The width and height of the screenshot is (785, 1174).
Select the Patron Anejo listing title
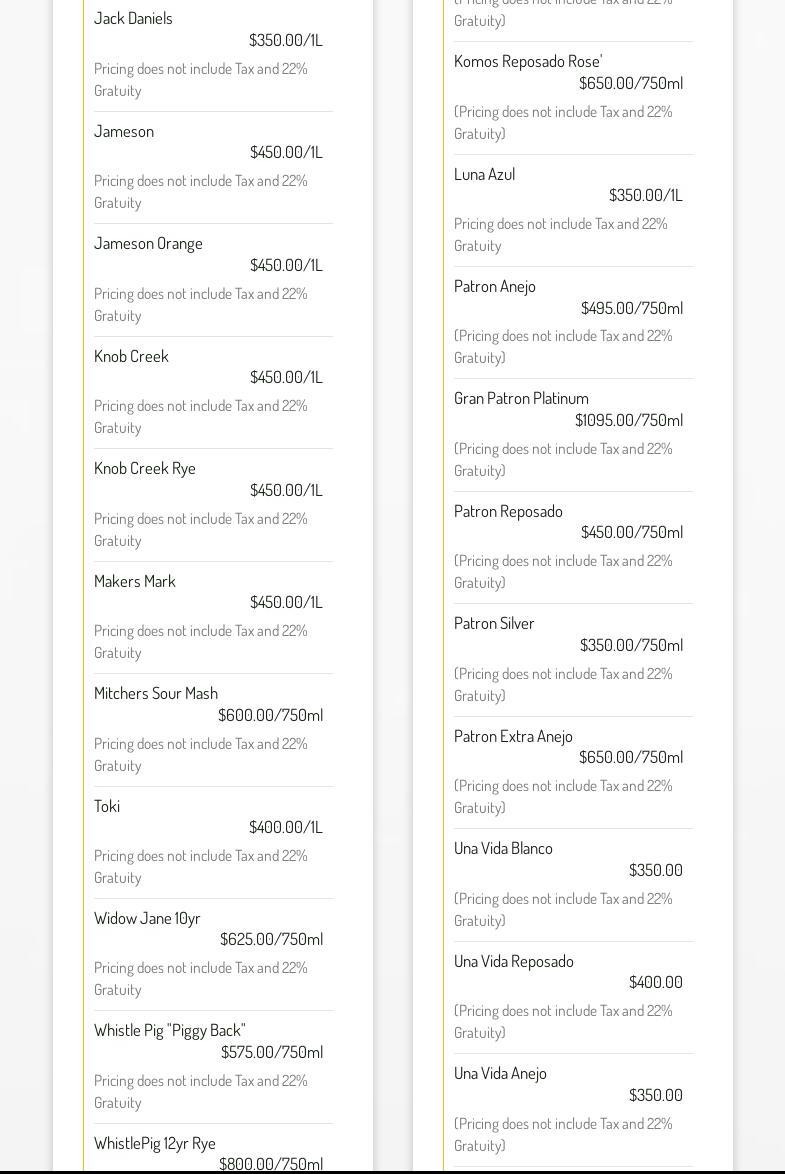[495, 286]
